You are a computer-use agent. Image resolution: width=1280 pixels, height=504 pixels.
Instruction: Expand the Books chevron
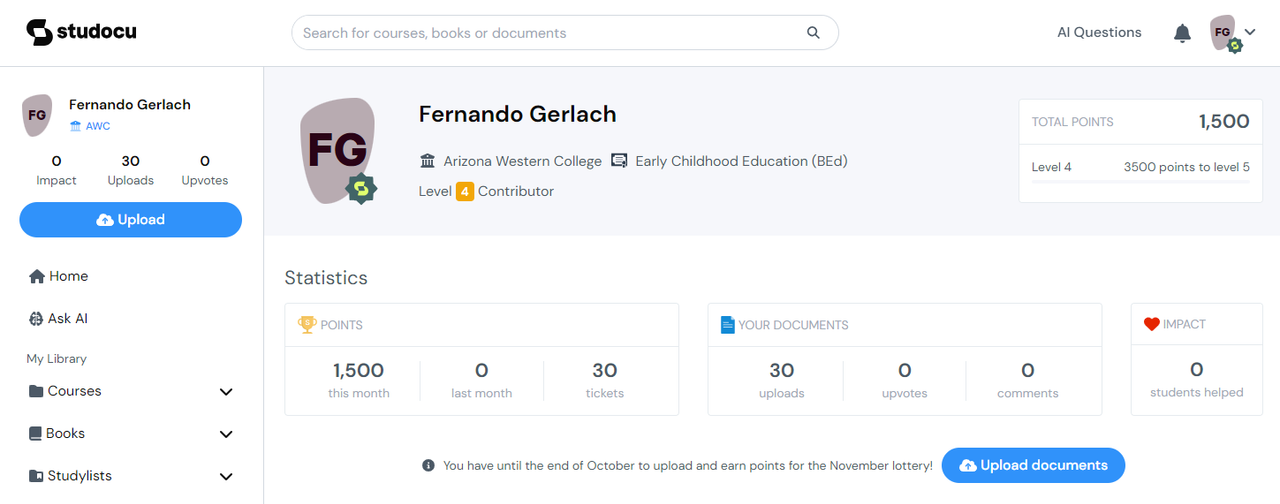tap(226, 434)
